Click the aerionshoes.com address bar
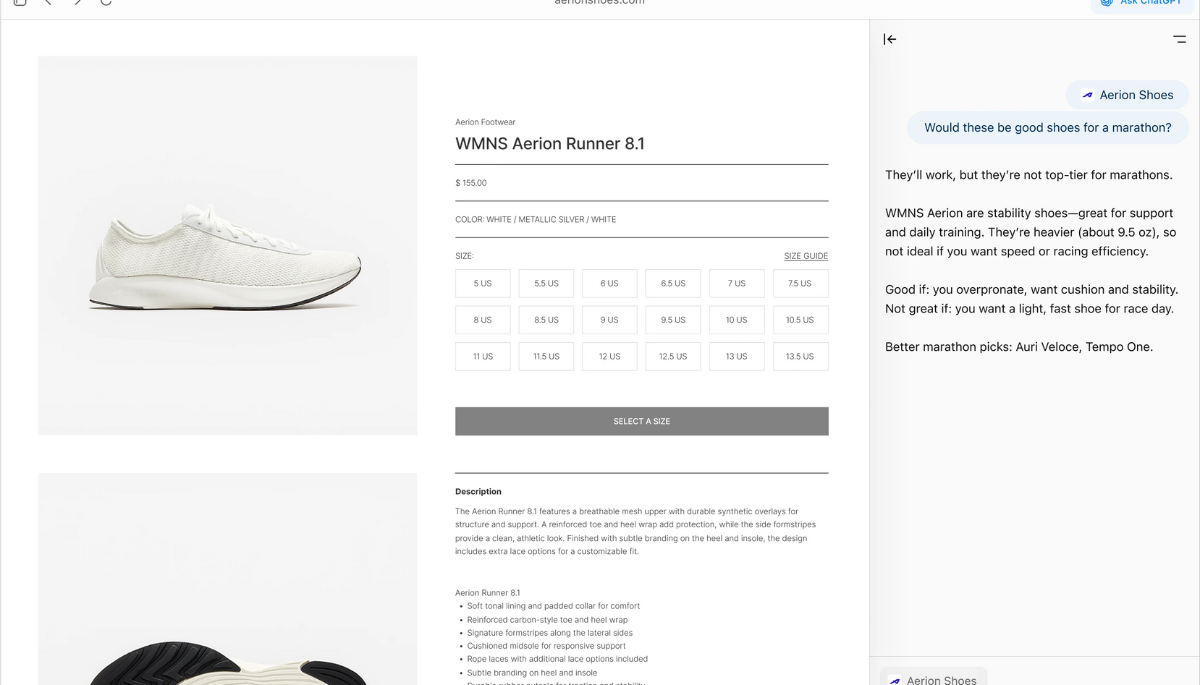 coord(600,4)
